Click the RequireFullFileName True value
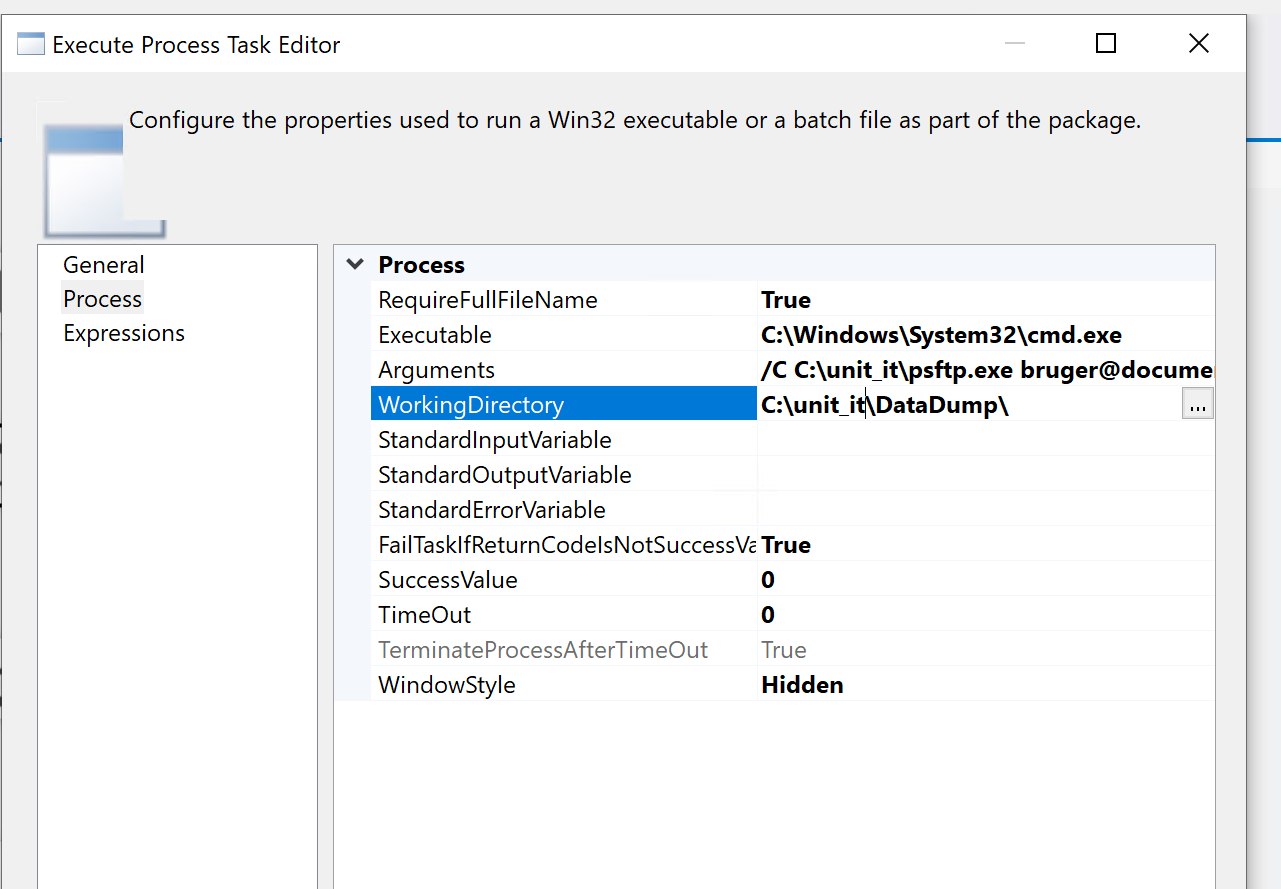1281x889 pixels. pyautogui.click(x=786, y=300)
